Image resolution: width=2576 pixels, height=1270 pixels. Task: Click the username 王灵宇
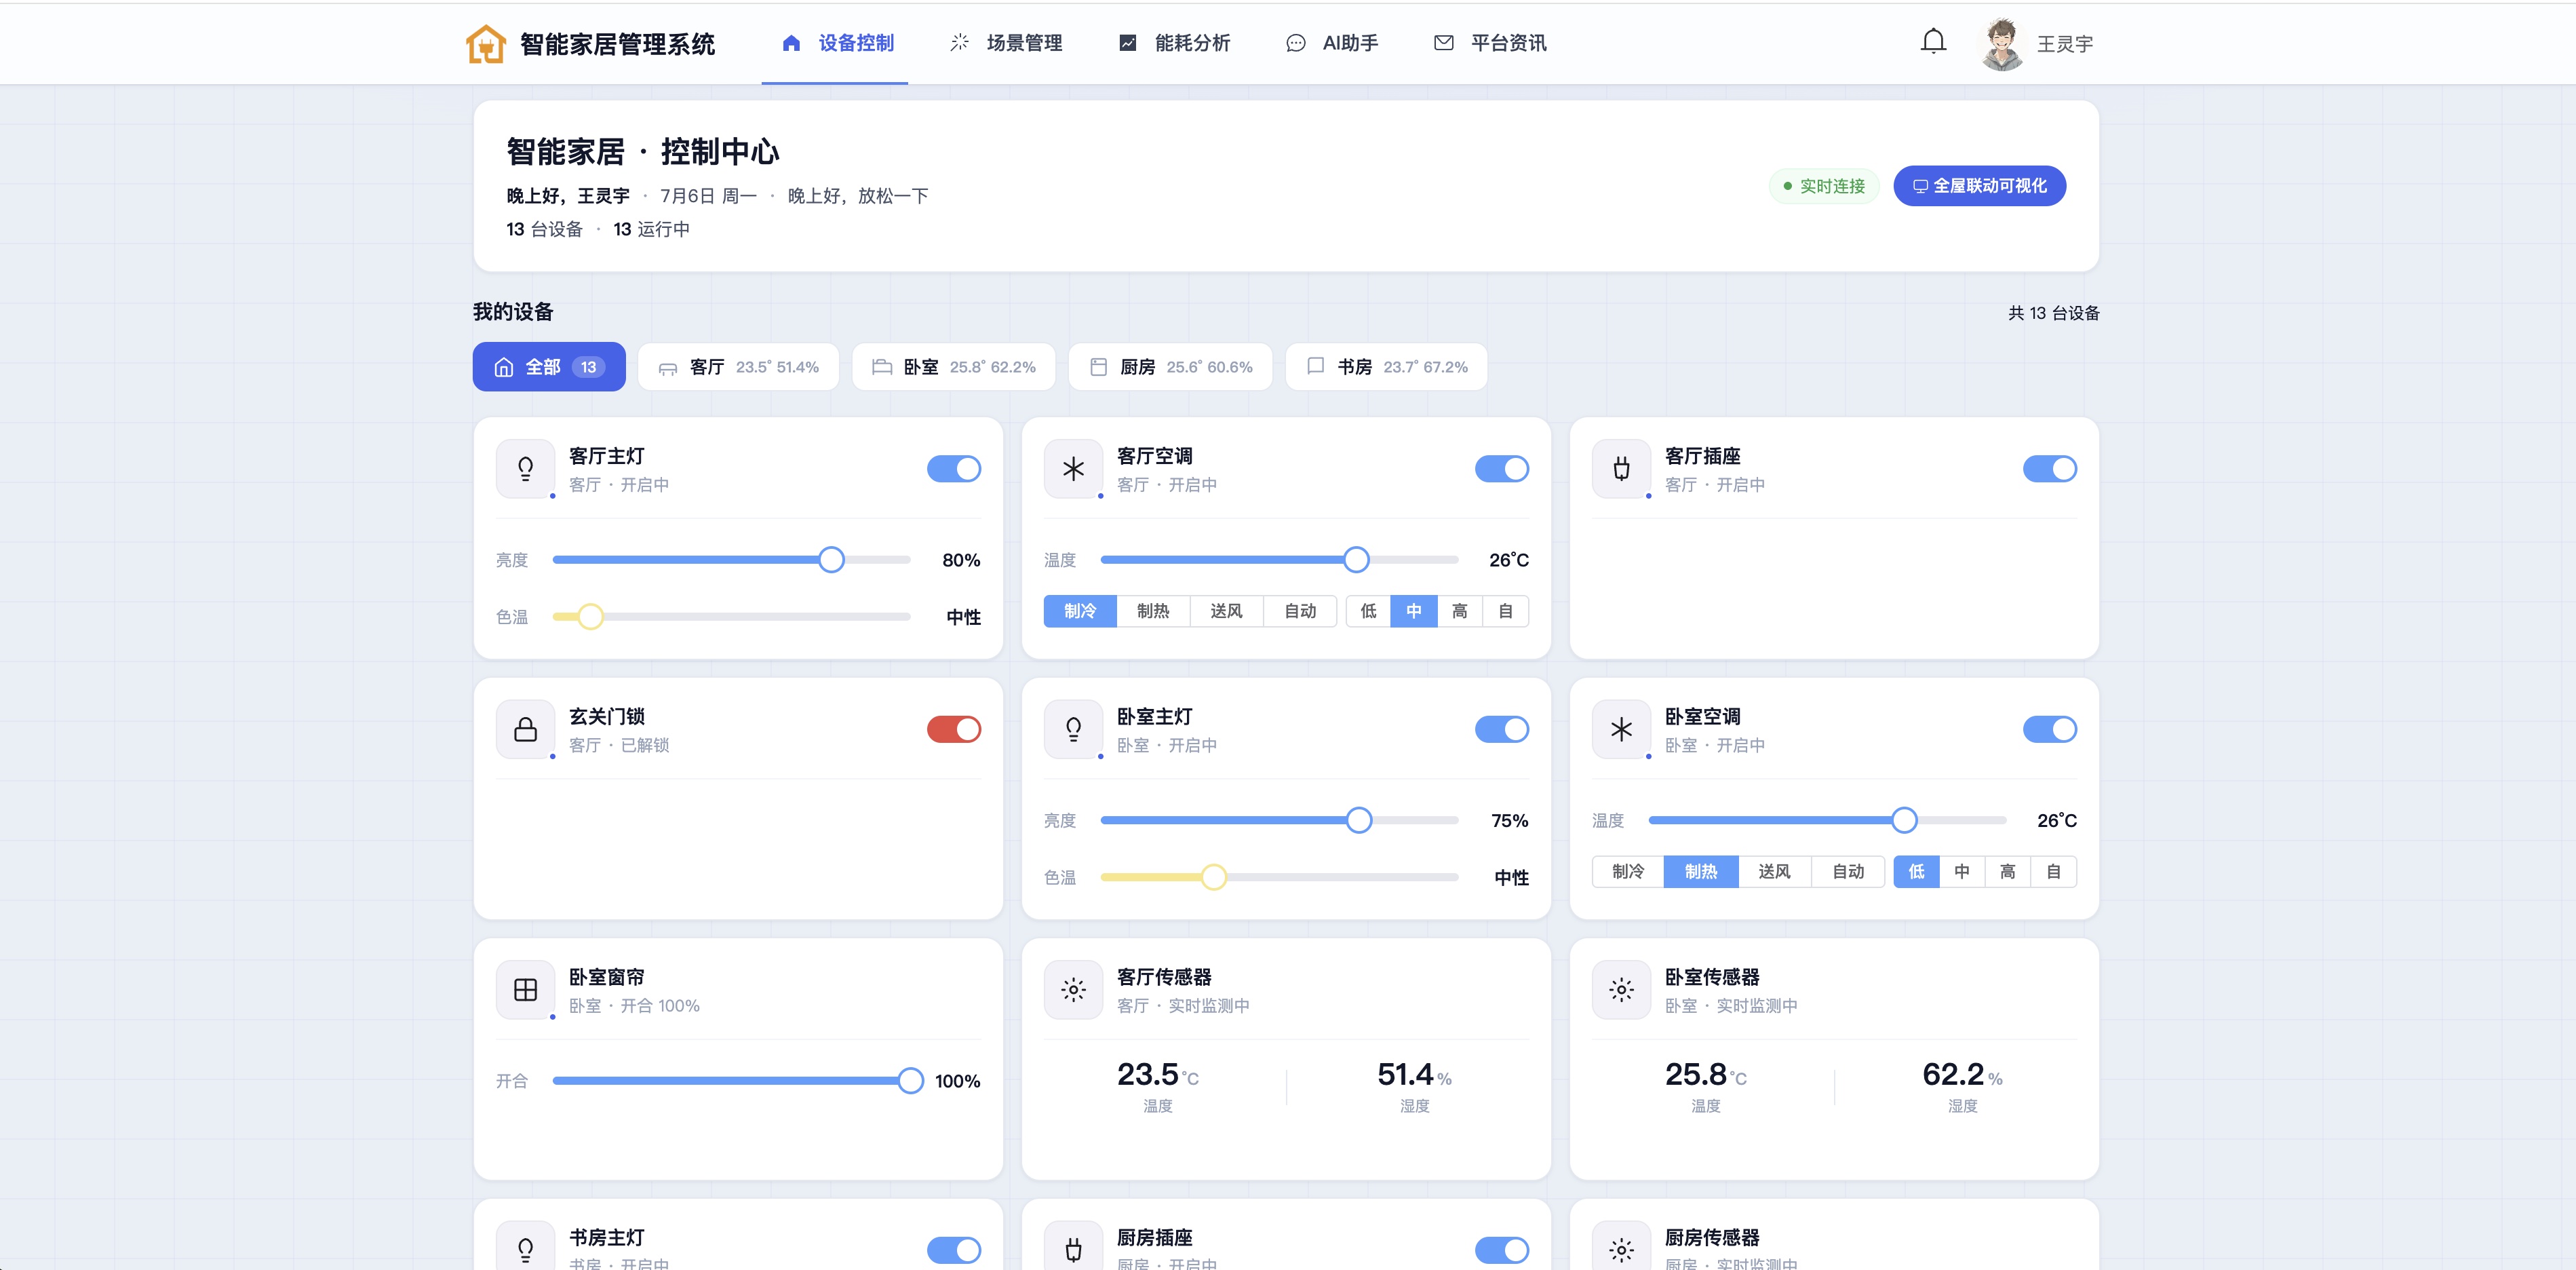pyautogui.click(x=2065, y=44)
